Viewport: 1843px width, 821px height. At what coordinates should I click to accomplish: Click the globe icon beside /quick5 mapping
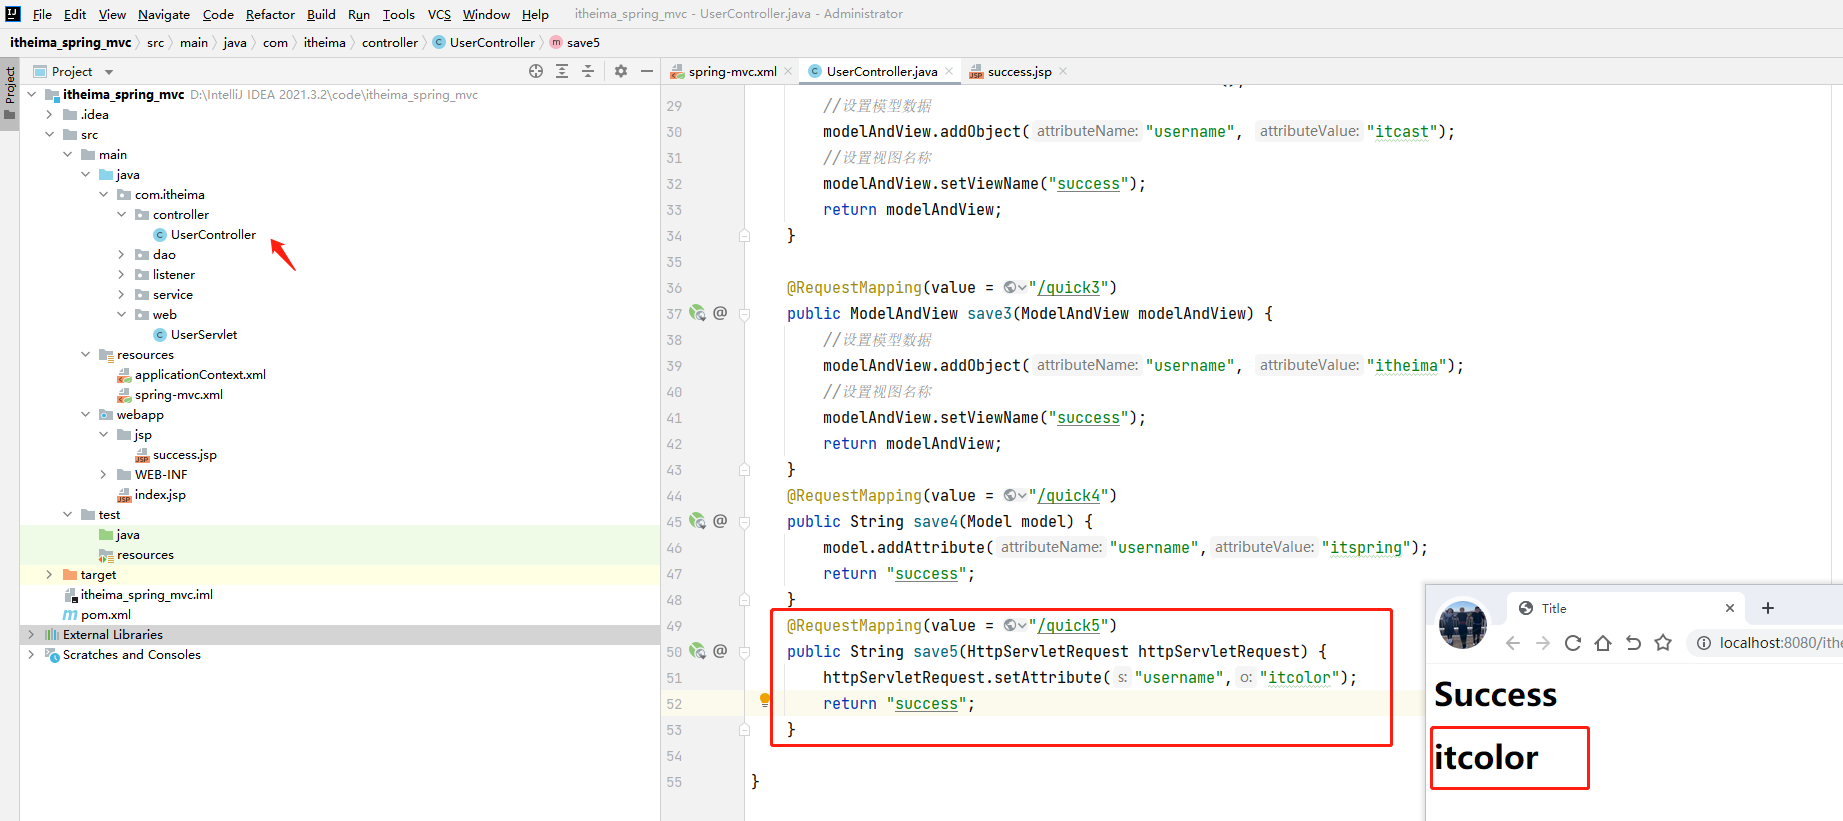click(1011, 625)
